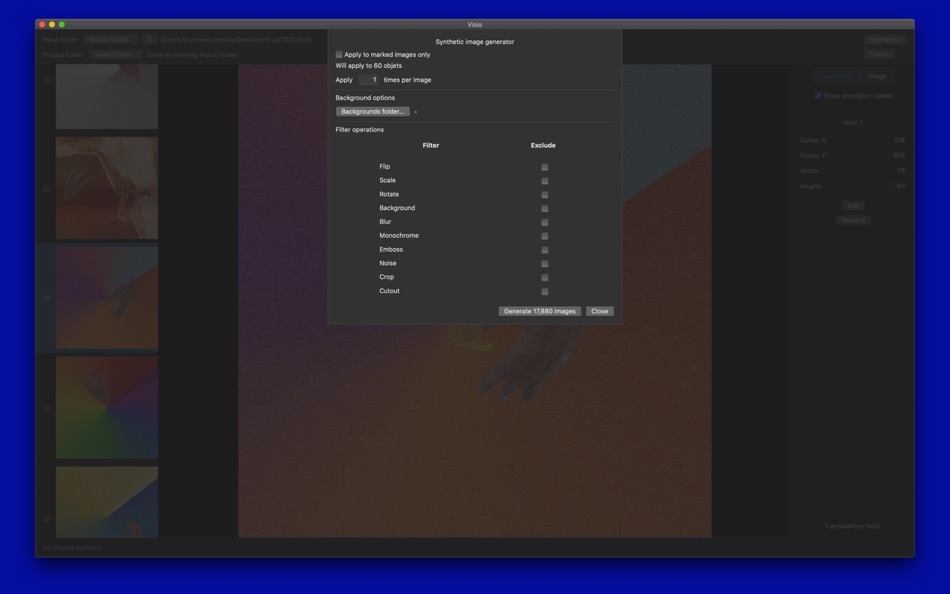This screenshot has width=950, height=594.
Task: Exclude the Scale filter
Action: click(545, 181)
